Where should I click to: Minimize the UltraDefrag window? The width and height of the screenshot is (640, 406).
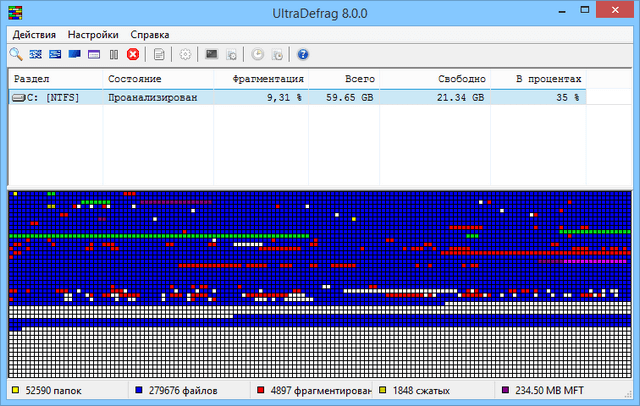[x=562, y=10]
